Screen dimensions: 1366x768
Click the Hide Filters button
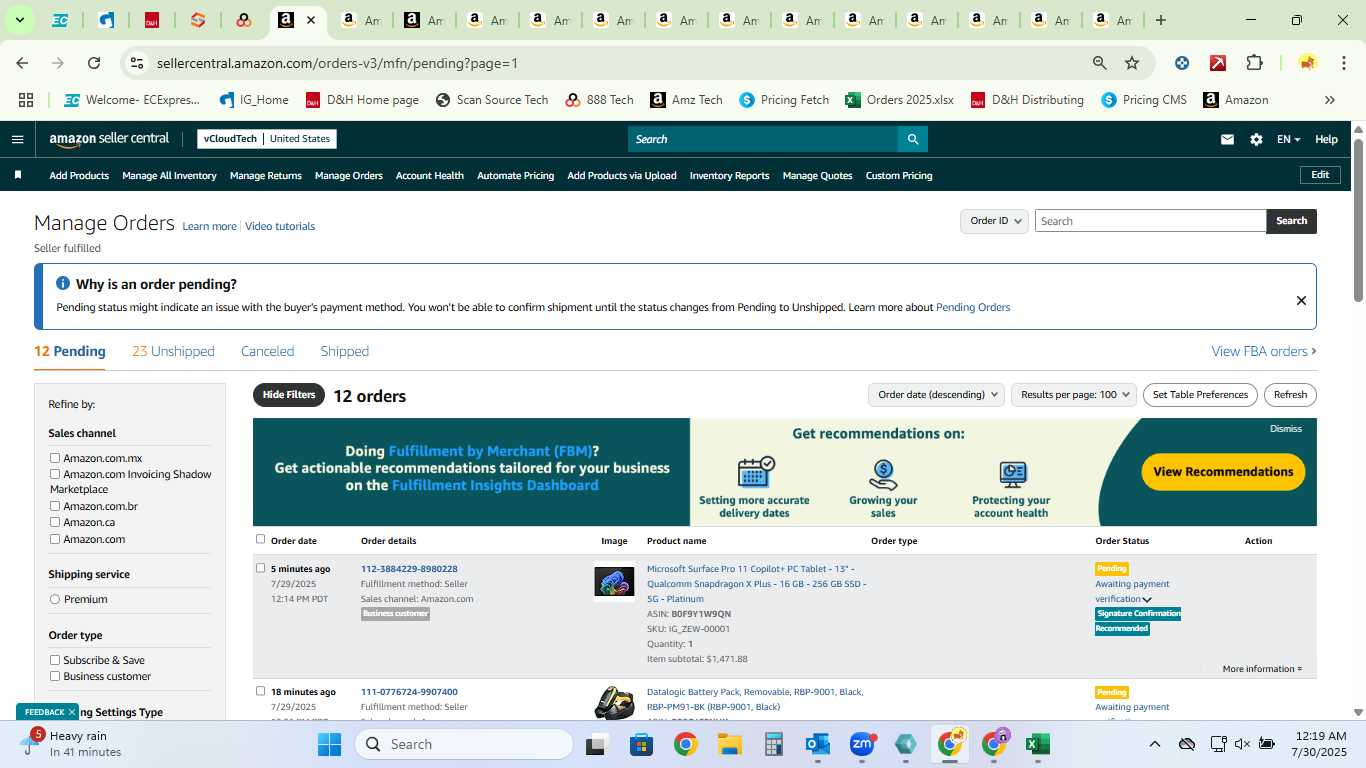tap(289, 395)
